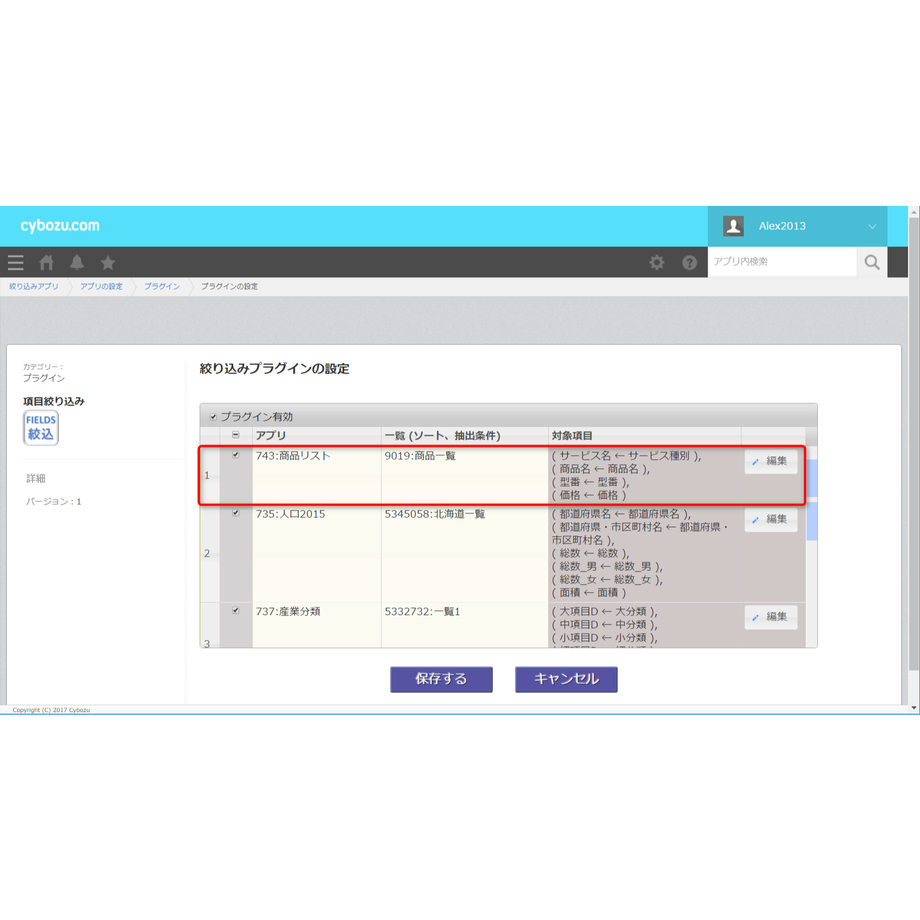Select the 5332732:一覧1 cell
The width and height of the screenshot is (920, 920).
465,625
